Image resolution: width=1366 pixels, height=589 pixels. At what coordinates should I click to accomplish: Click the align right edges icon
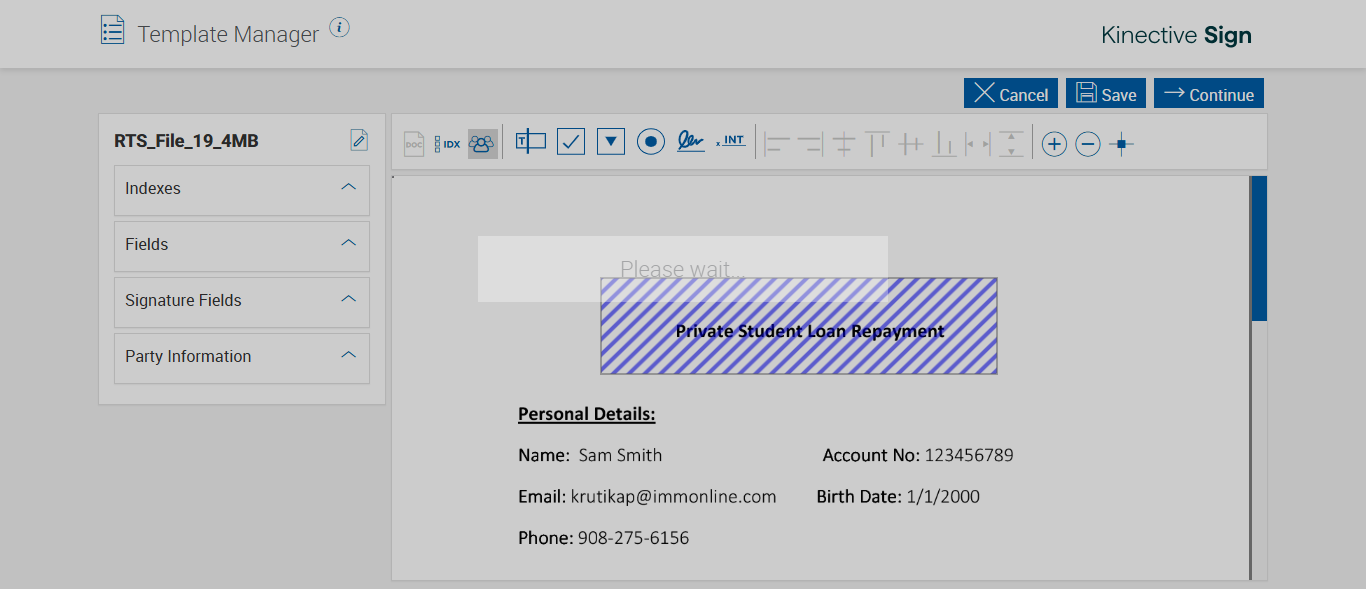point(809,144)
